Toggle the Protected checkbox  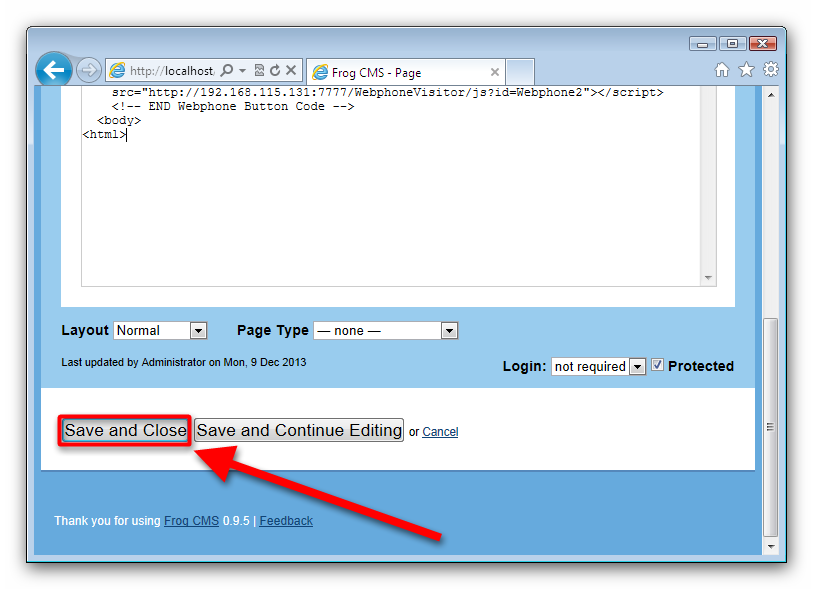tap(657, 366)
